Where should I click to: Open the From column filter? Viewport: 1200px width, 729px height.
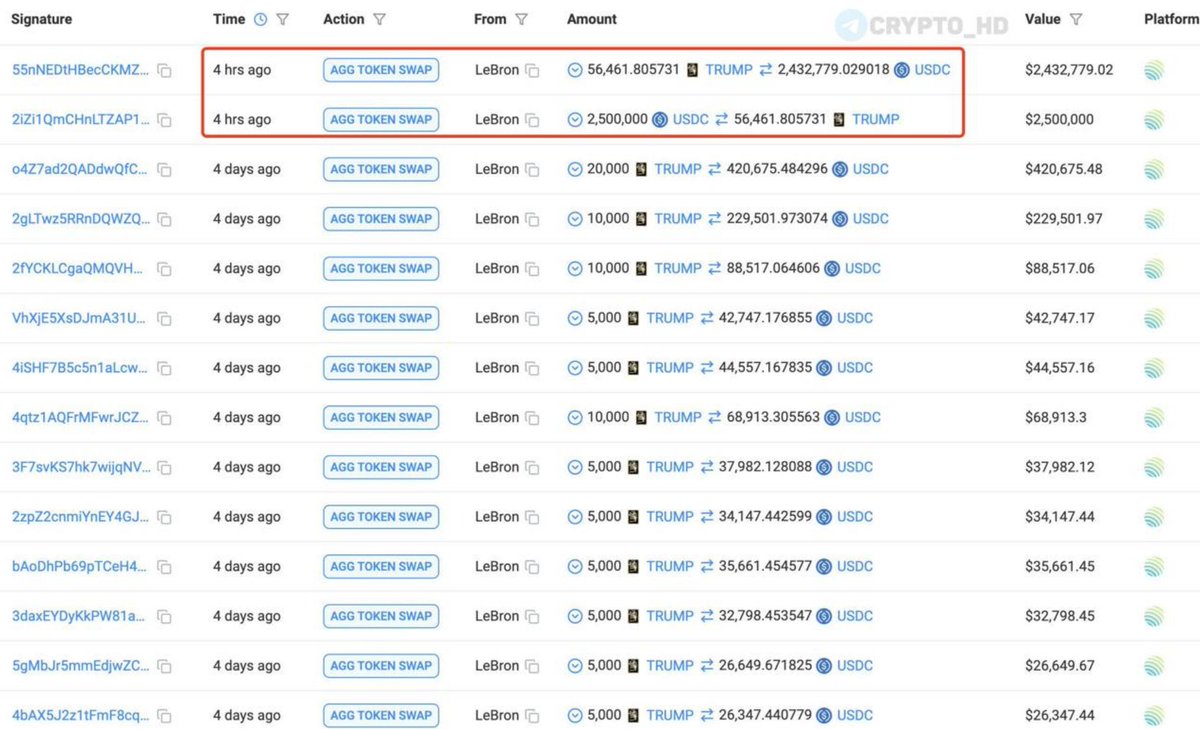coord(521,19)
